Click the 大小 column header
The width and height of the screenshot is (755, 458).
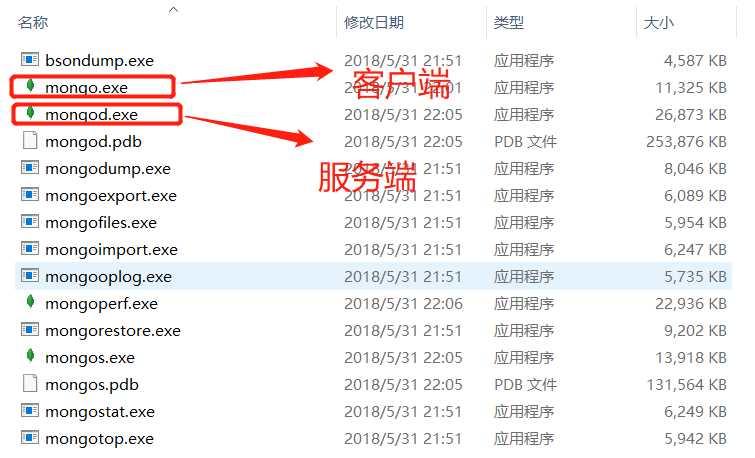(658, 23)
